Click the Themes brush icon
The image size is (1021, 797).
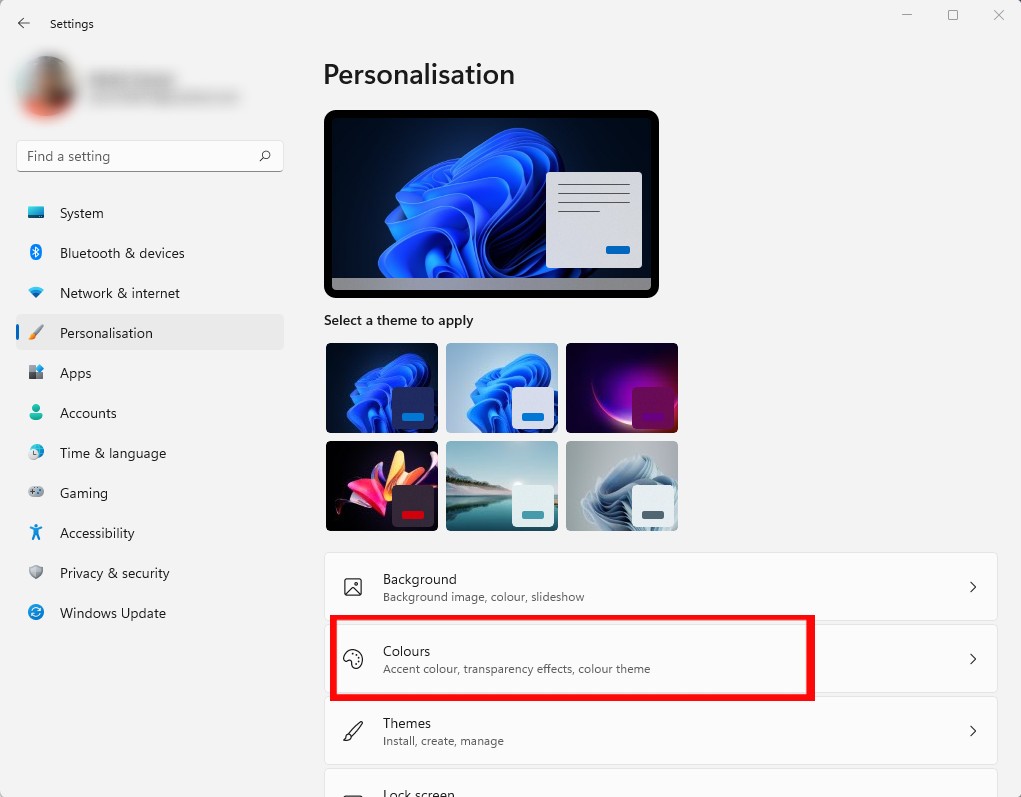tap(353, 731)
